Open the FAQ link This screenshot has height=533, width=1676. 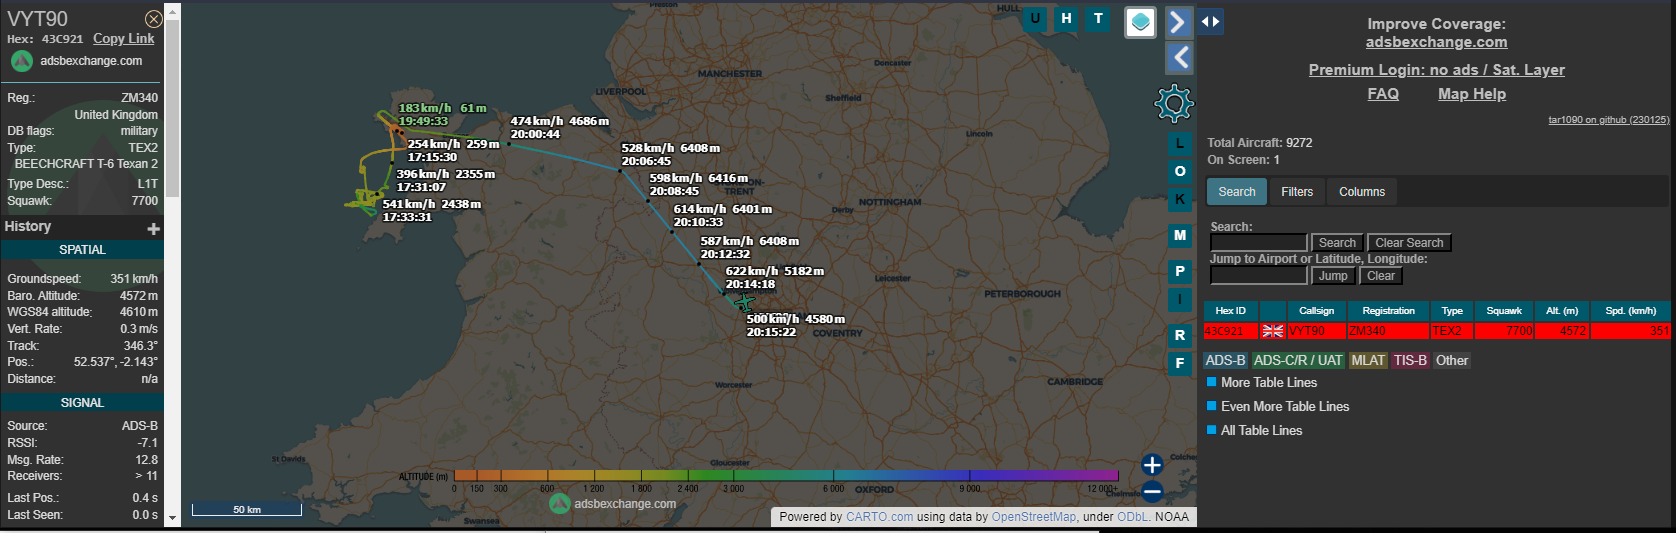pos(1383,94)
